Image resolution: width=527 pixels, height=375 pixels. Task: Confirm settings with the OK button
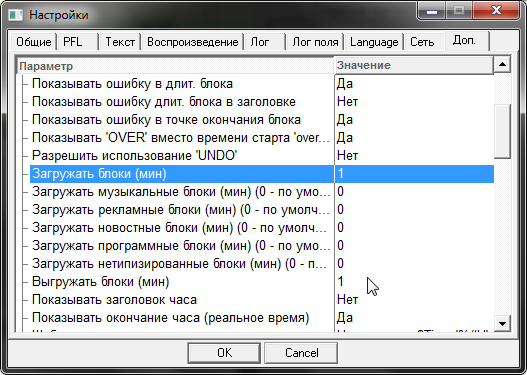click(x=224, y=353)
